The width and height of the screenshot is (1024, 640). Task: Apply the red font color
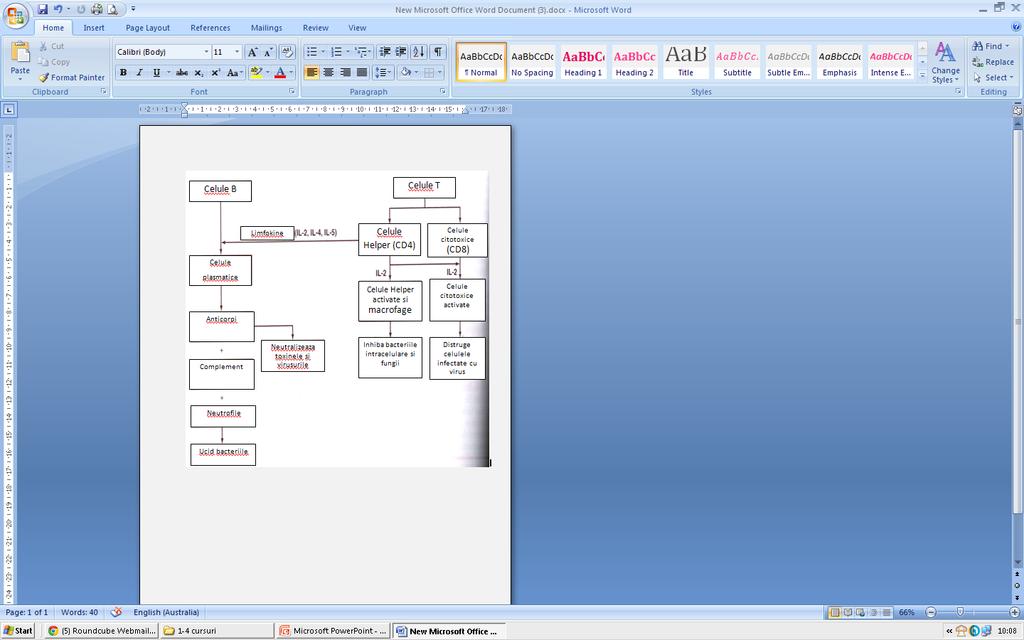280,72
